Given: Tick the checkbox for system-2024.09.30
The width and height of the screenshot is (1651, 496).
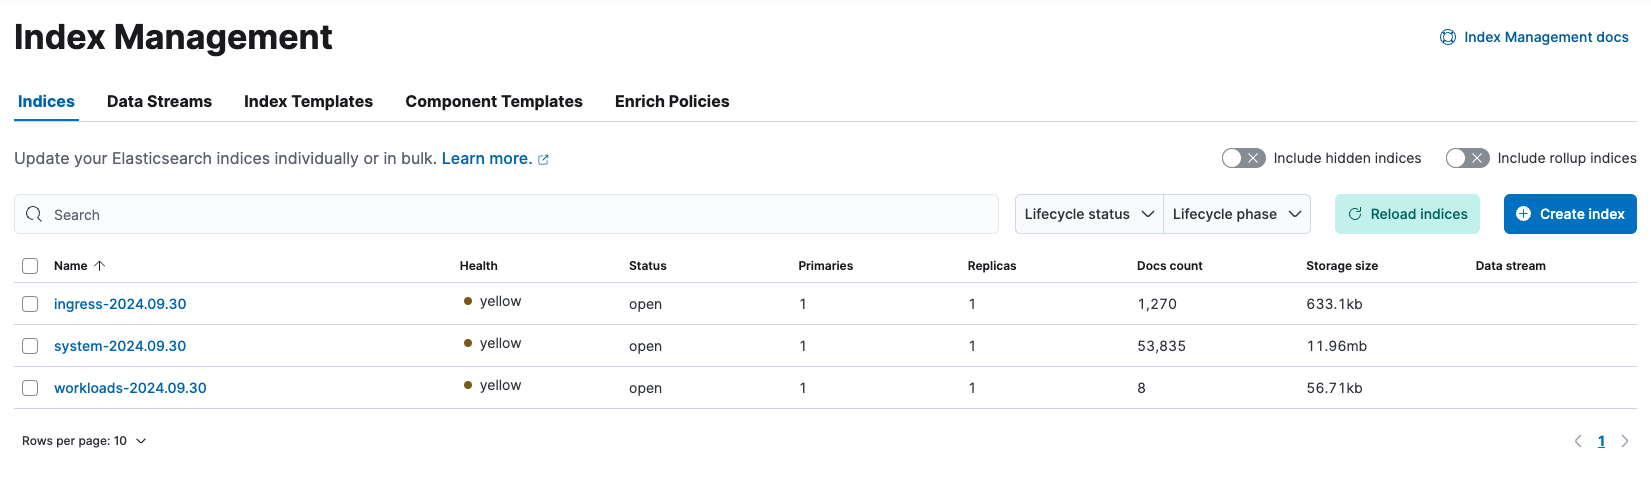Looking at the screenshot, I should click(30, 346).
